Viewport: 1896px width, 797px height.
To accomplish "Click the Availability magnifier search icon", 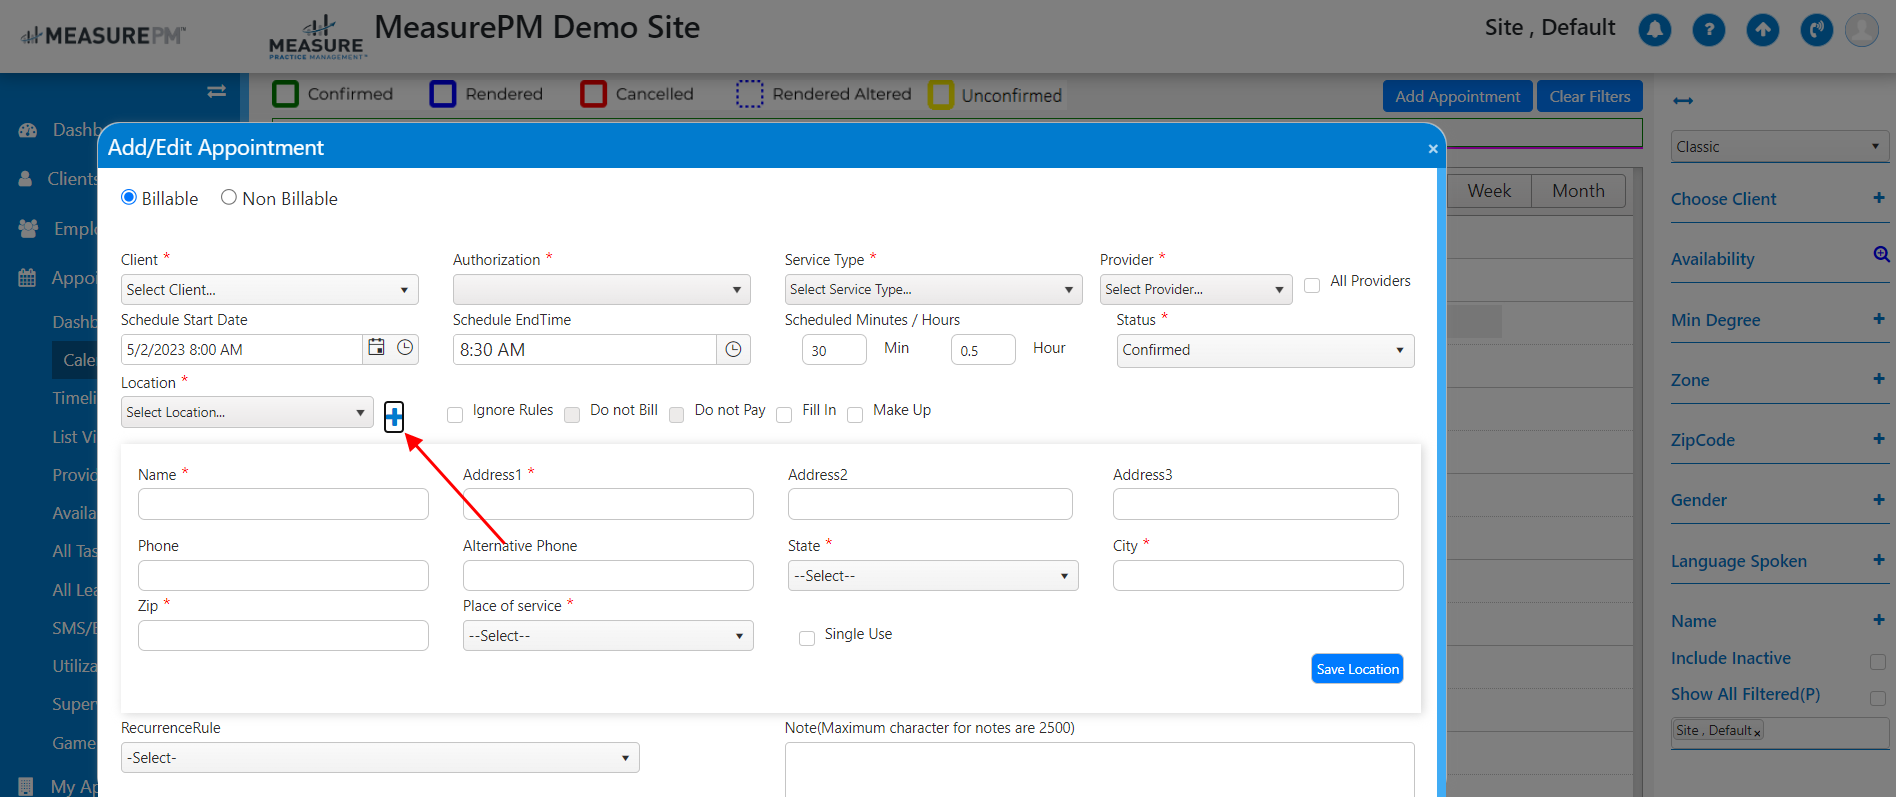I will pos(1881,255).
